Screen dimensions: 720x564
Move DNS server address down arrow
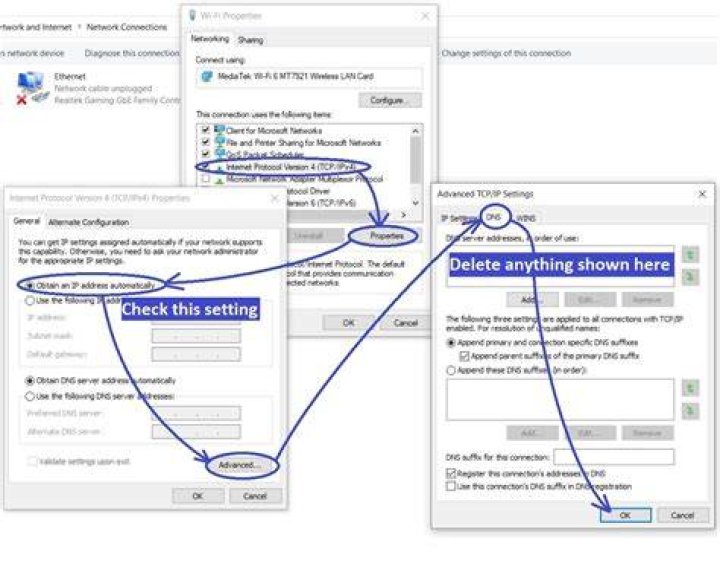[690, 277]
